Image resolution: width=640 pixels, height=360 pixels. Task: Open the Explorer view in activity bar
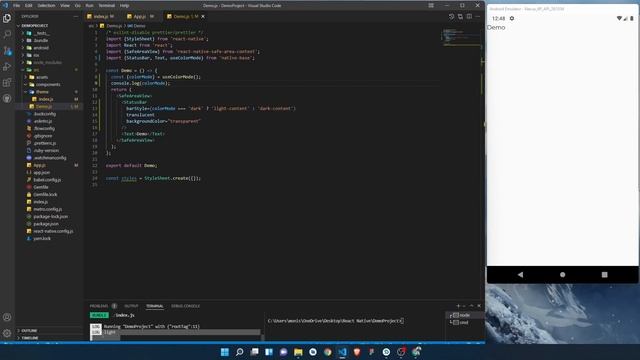coord(7,18)
